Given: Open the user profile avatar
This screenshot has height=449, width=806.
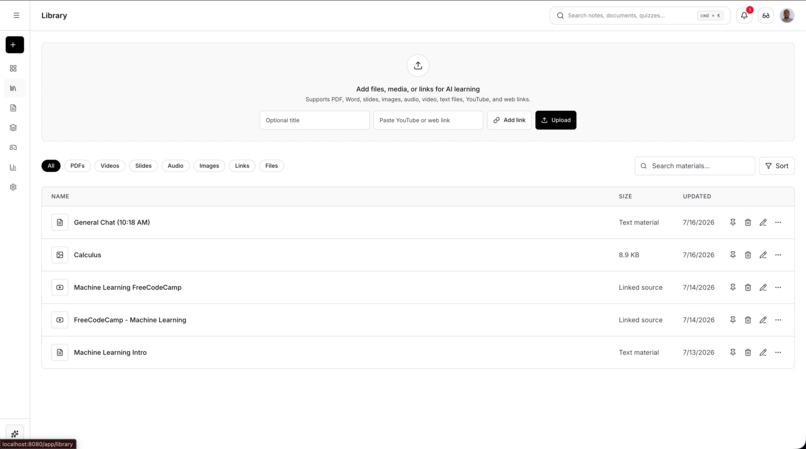Looking at the screenshot, I should tap(787, 15).
